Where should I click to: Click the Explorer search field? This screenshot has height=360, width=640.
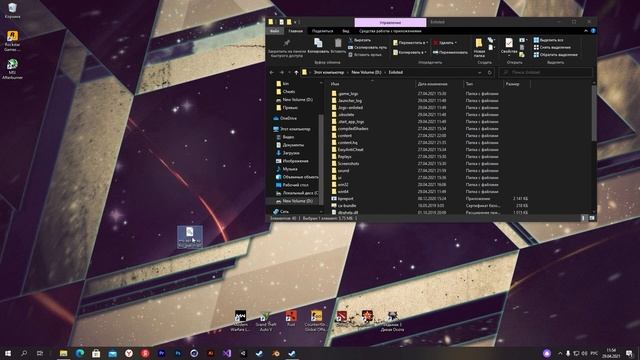point(546,72)
